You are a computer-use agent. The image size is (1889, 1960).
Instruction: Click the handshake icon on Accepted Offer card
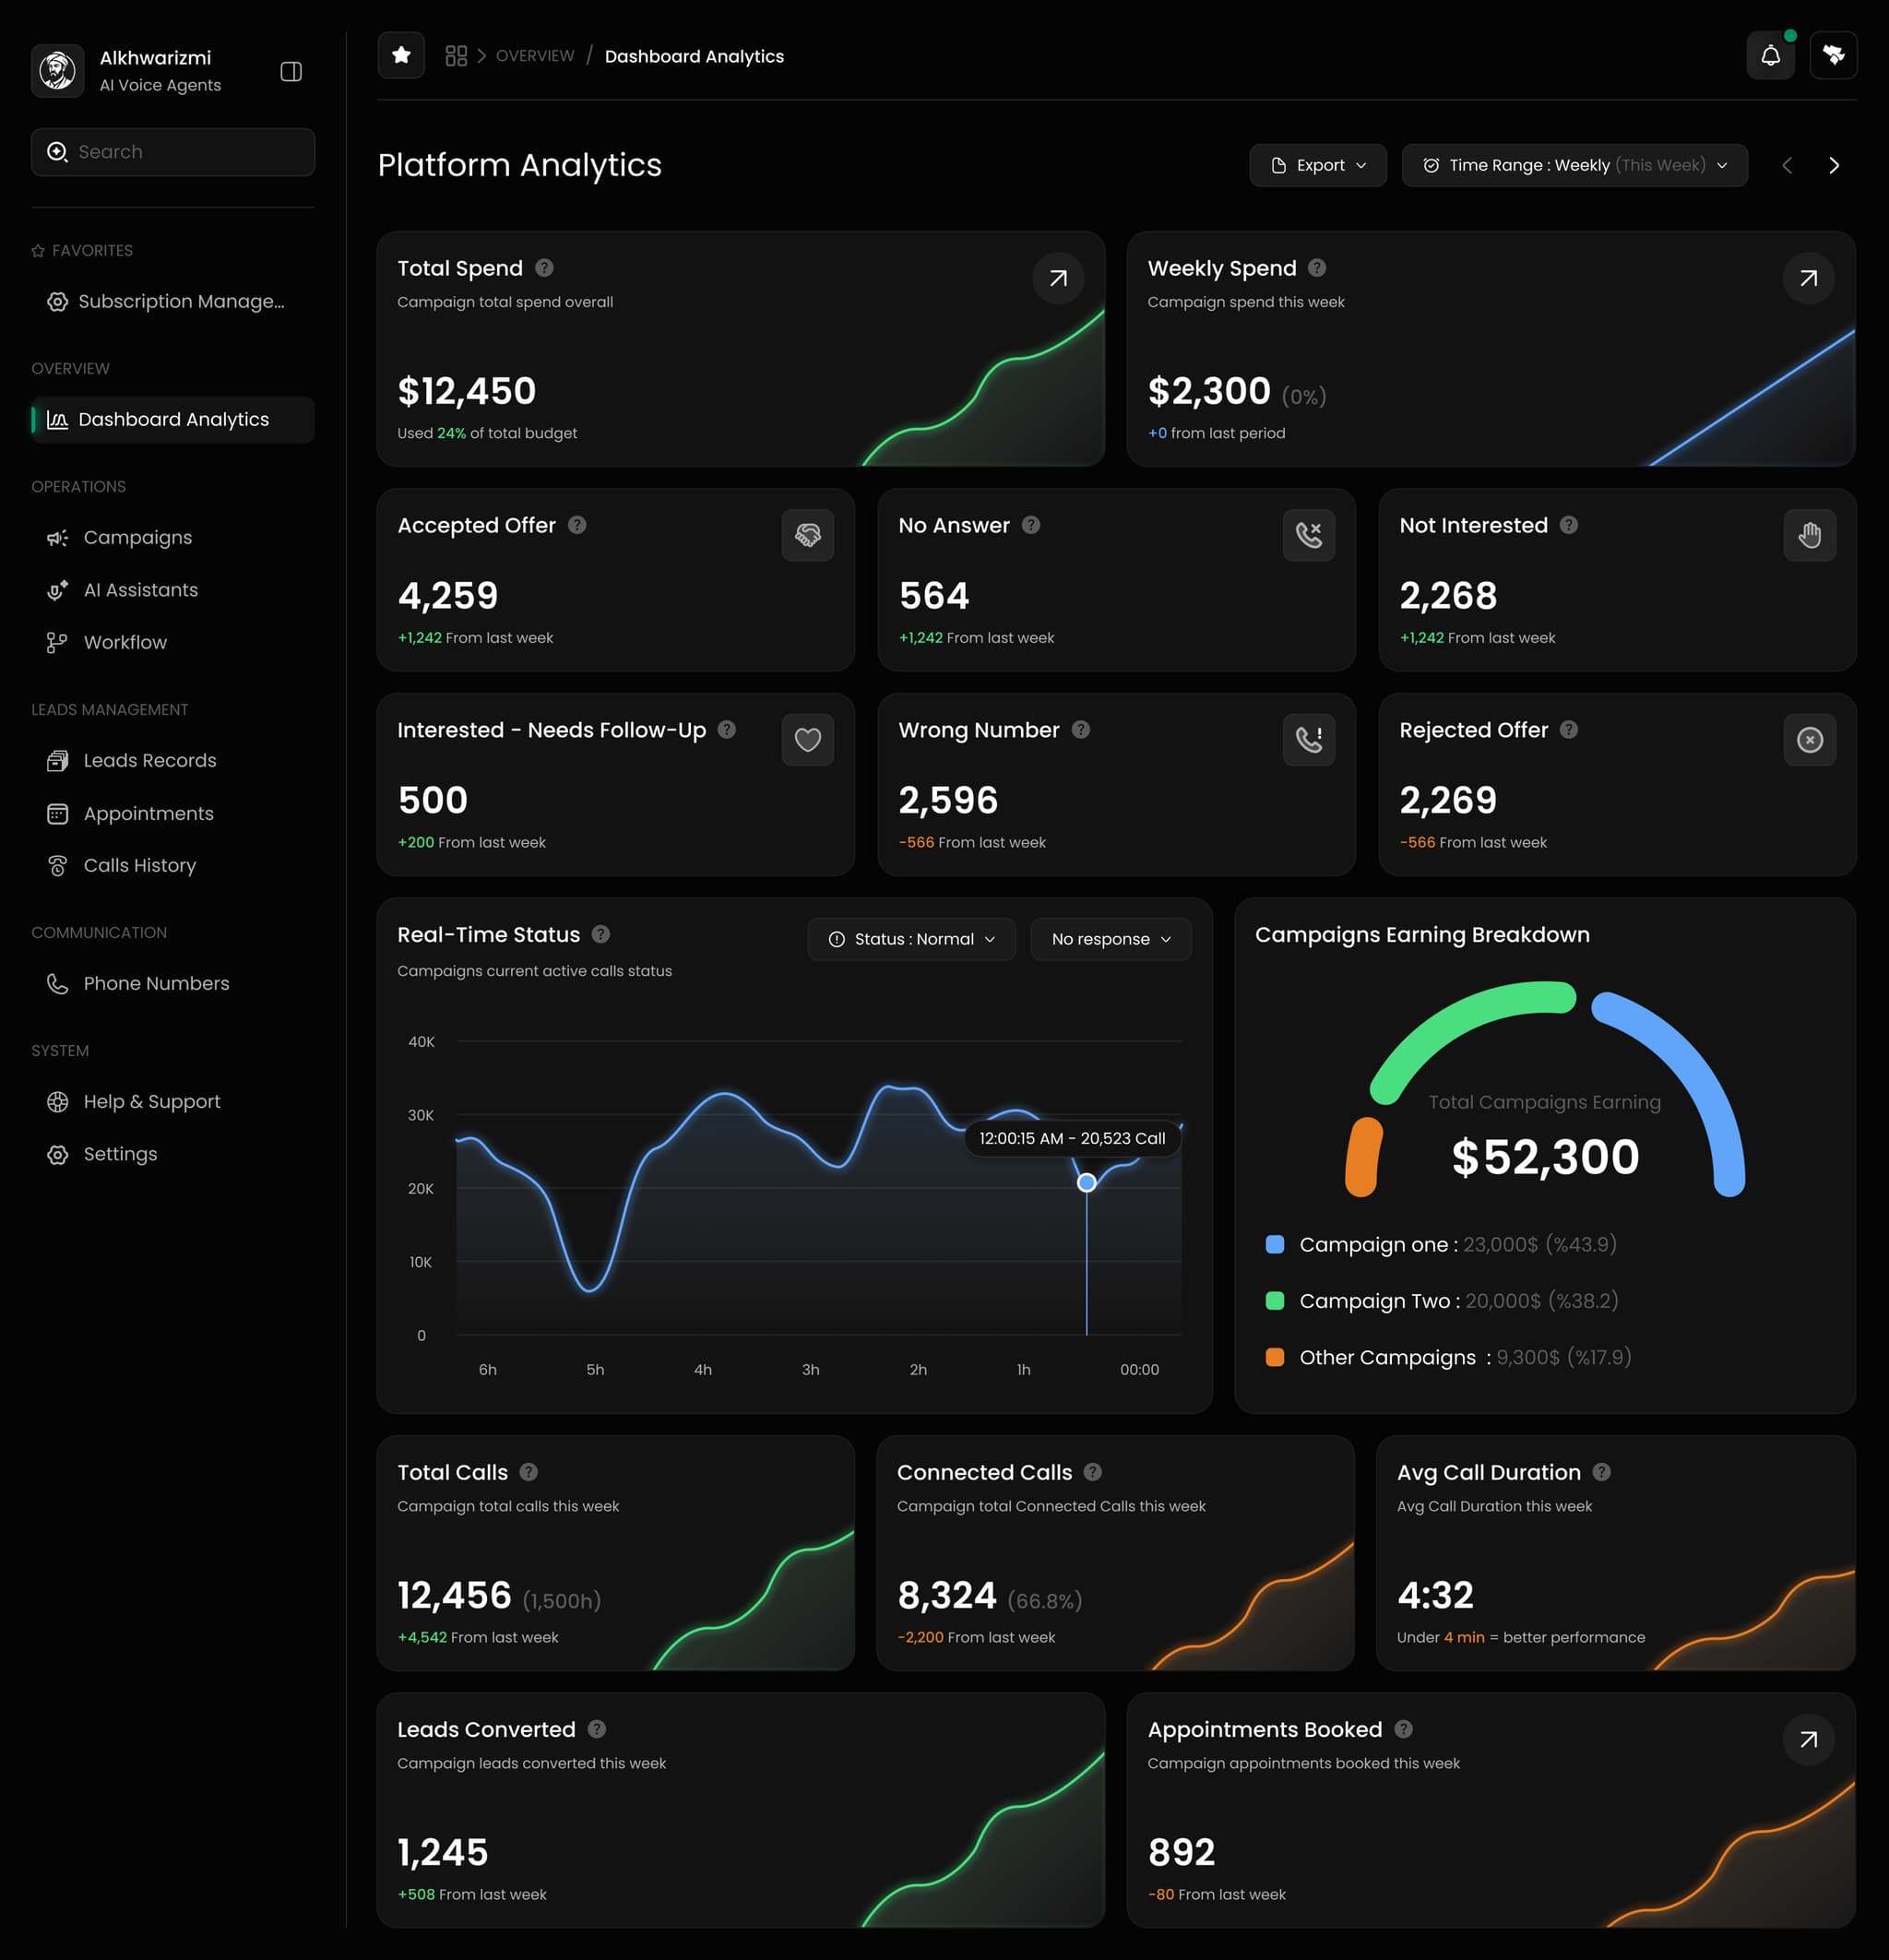coord(808,535)
